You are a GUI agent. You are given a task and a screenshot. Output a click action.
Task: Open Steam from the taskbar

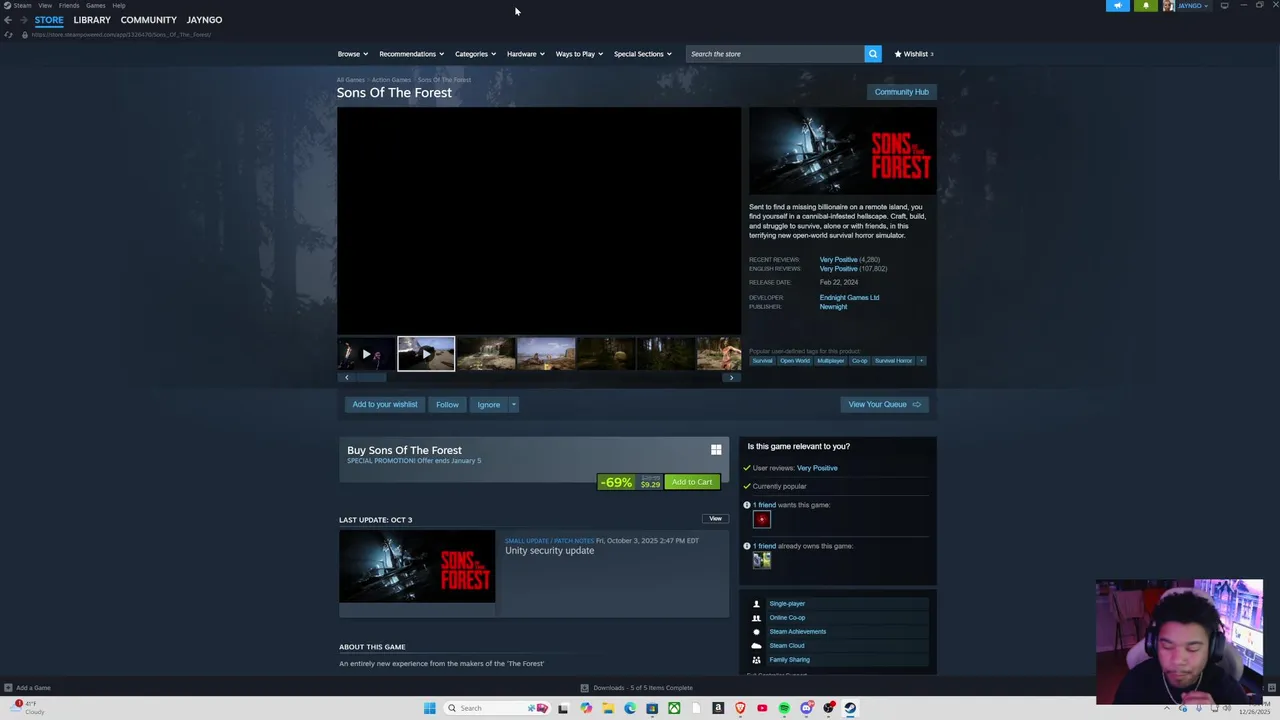click(850, 708)
